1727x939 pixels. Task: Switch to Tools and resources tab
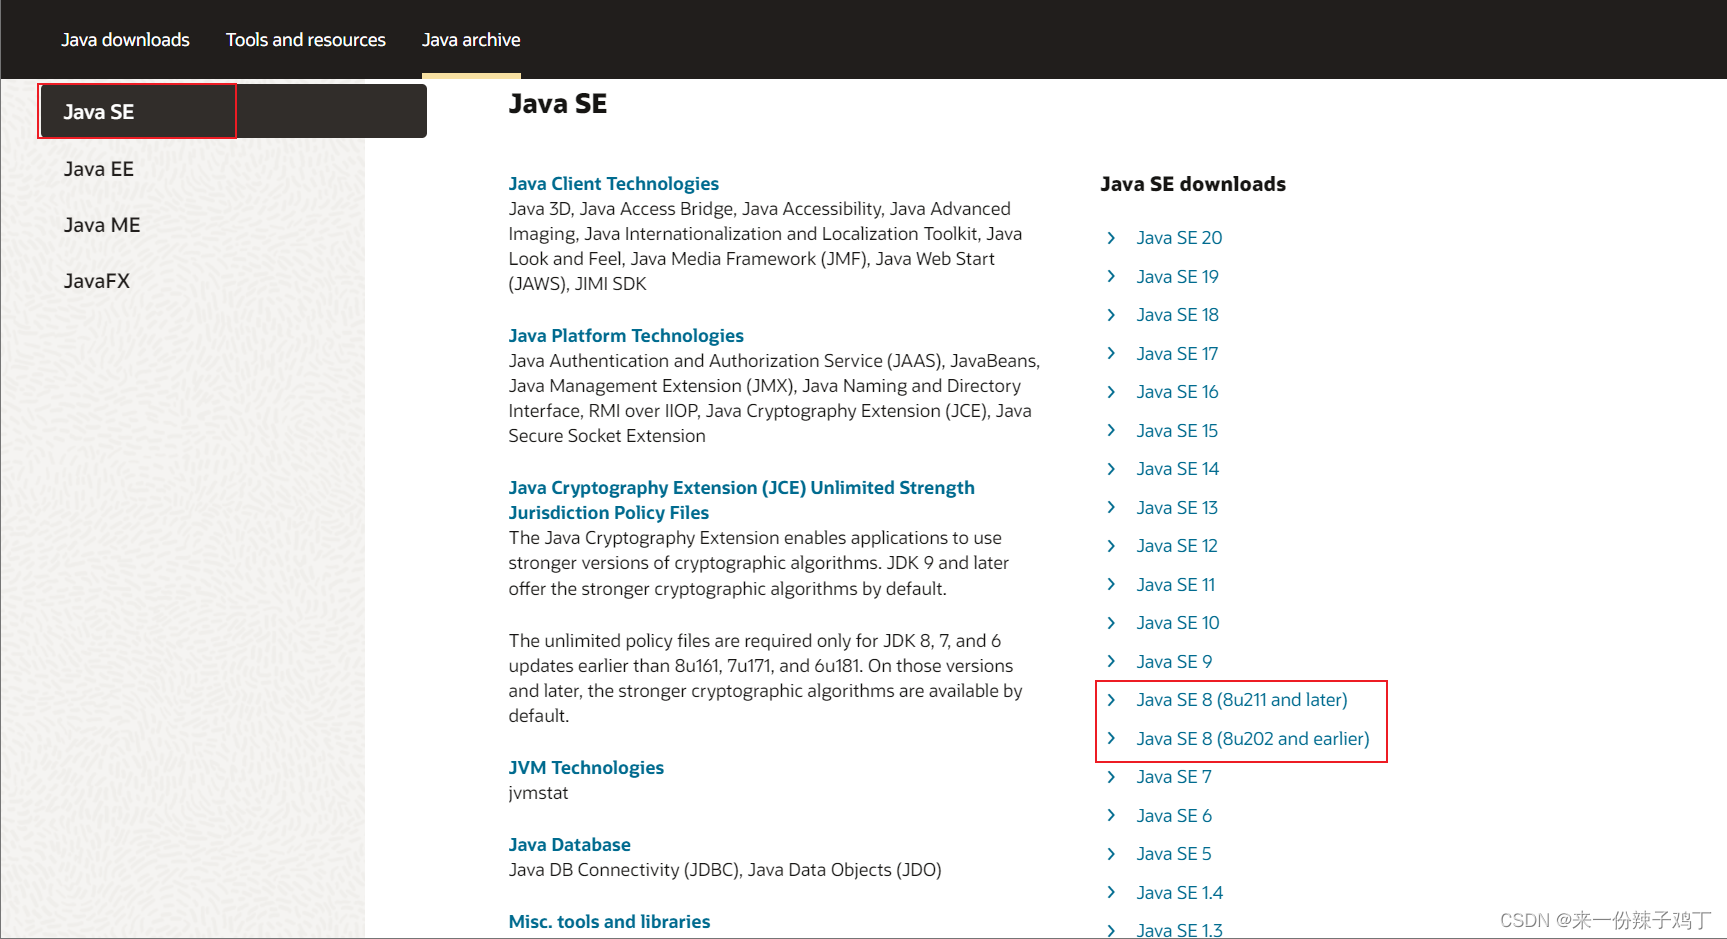pyautogui.click(x=305, y=40)
